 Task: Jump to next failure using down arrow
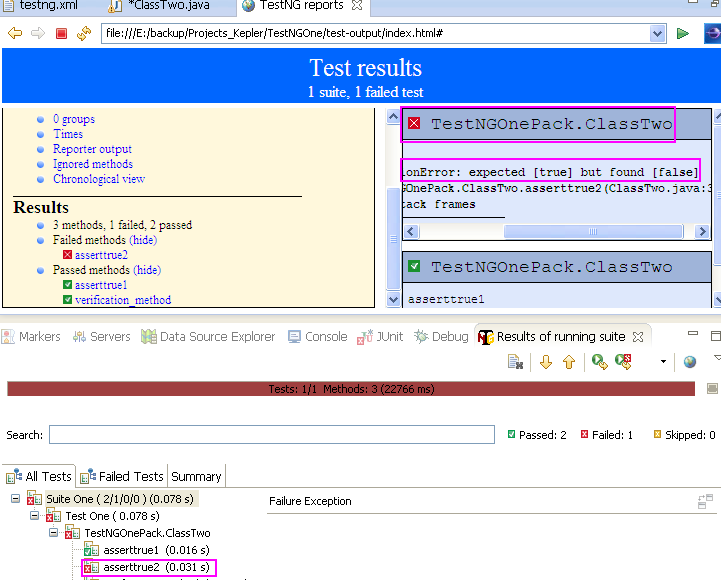(x=546, y=362)
